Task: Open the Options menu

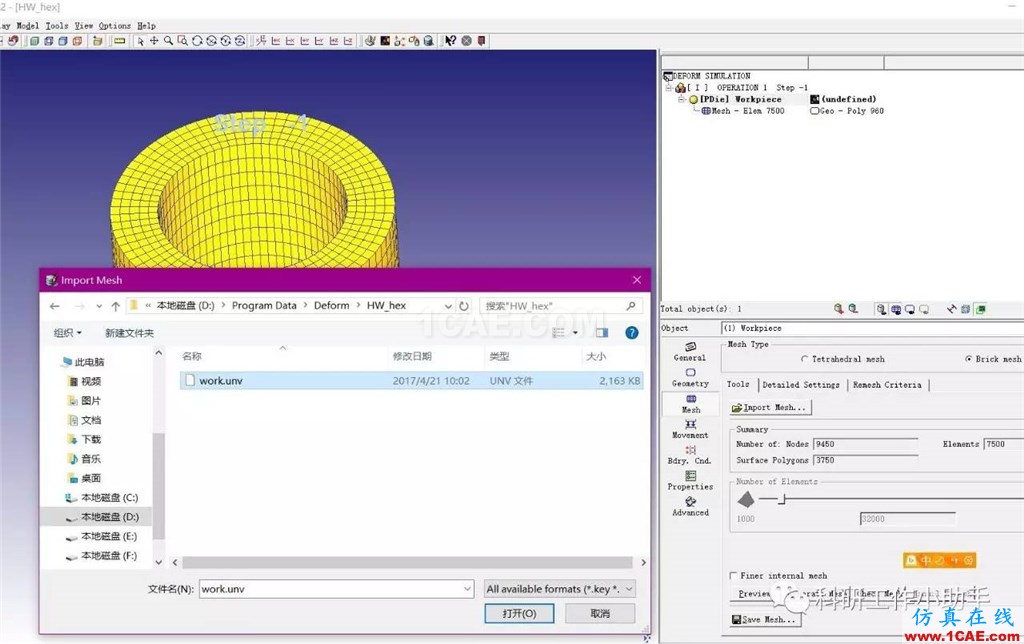Action: (115, 25)
